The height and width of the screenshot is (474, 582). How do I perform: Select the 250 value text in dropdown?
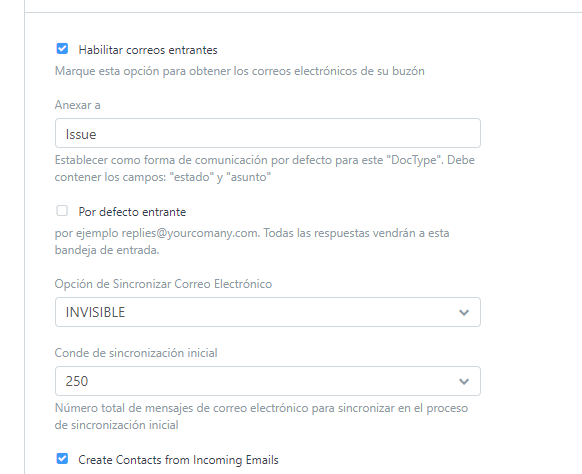tap(77, 382)
